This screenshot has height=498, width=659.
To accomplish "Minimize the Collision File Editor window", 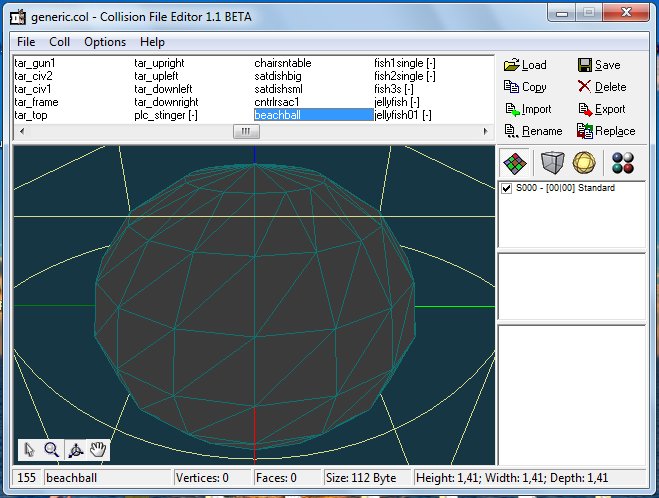I will click(562, 13).
